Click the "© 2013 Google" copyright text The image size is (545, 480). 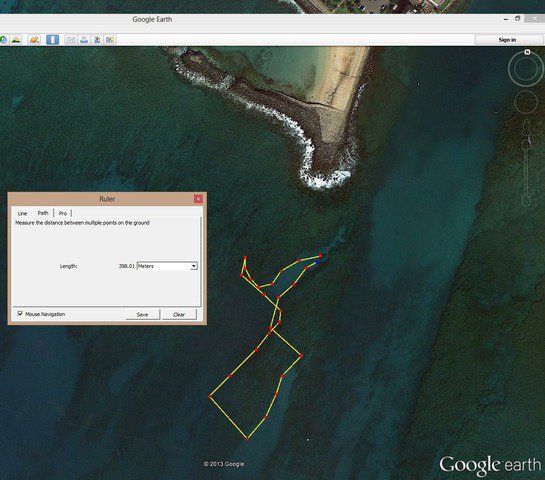pos(224,464)
